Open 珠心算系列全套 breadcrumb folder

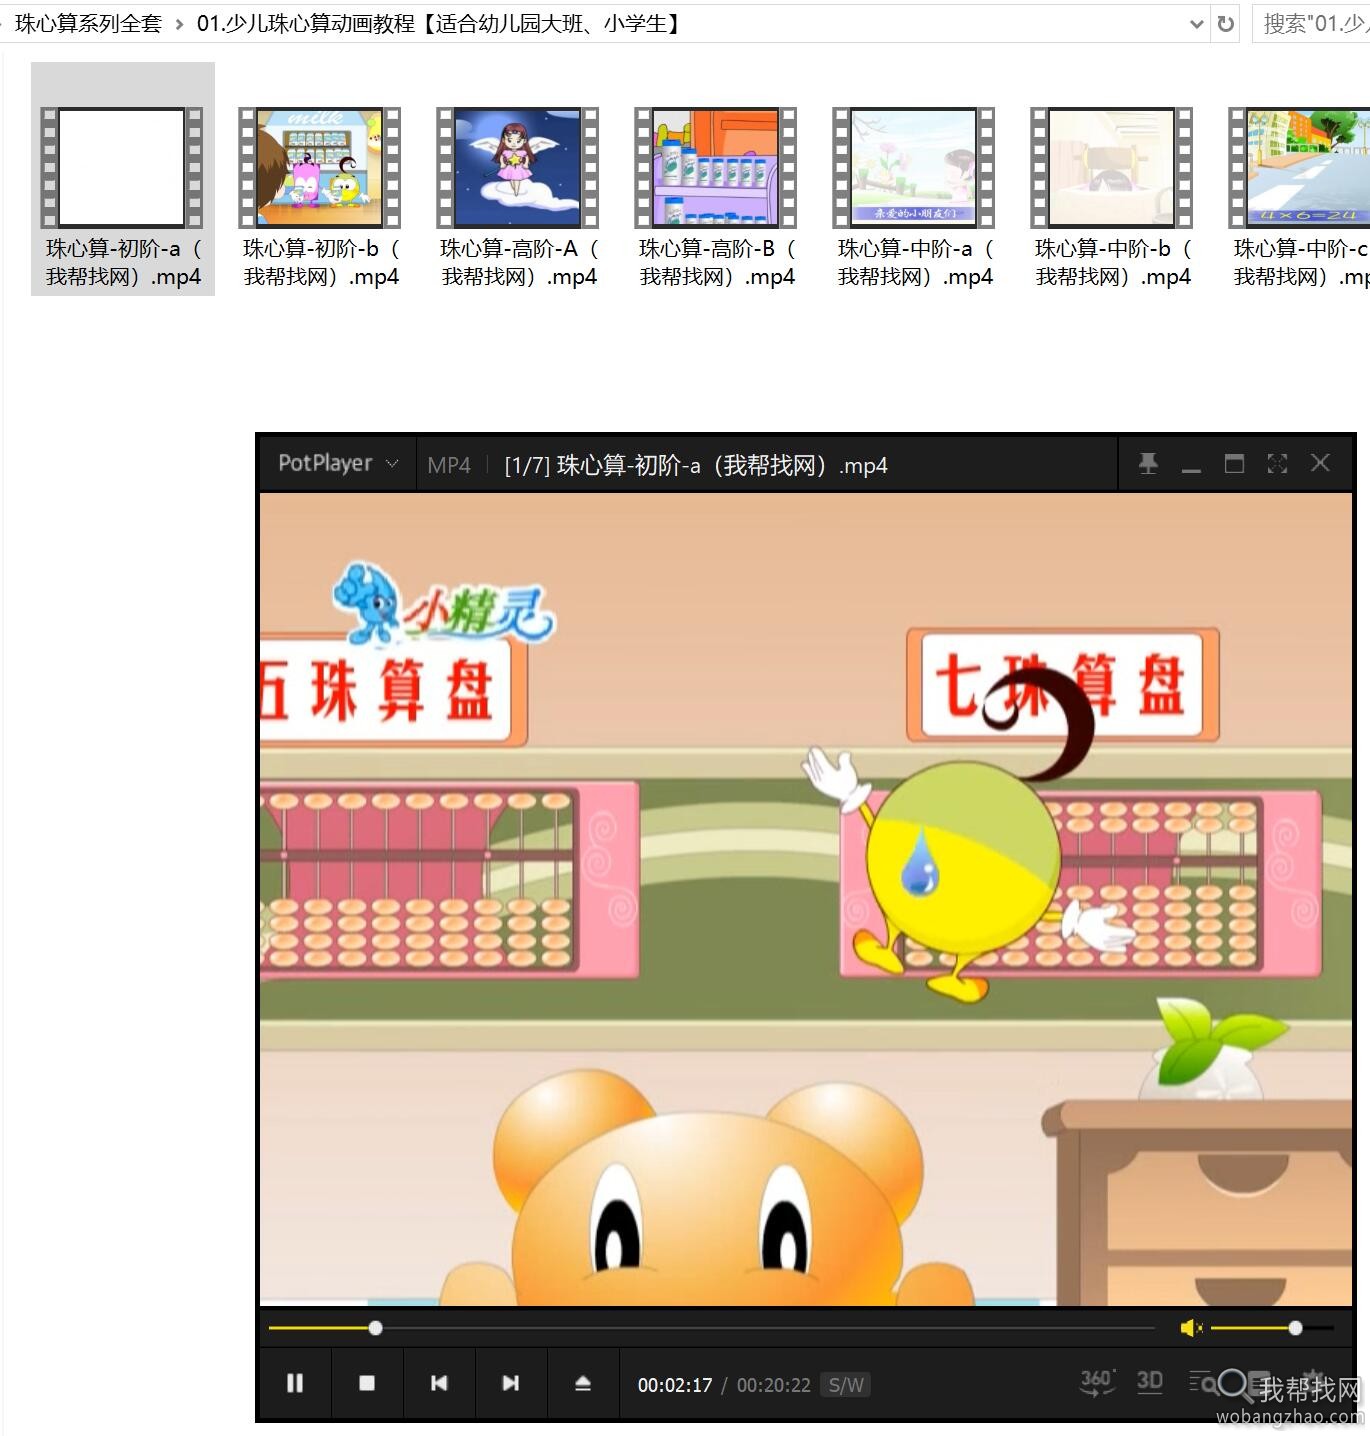point(88,23)
